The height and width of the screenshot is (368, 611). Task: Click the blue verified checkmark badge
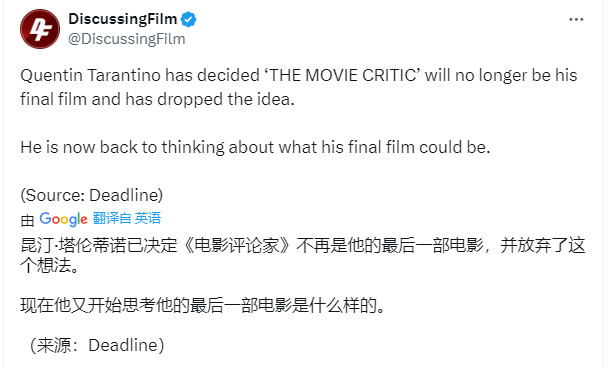[189, 19]
